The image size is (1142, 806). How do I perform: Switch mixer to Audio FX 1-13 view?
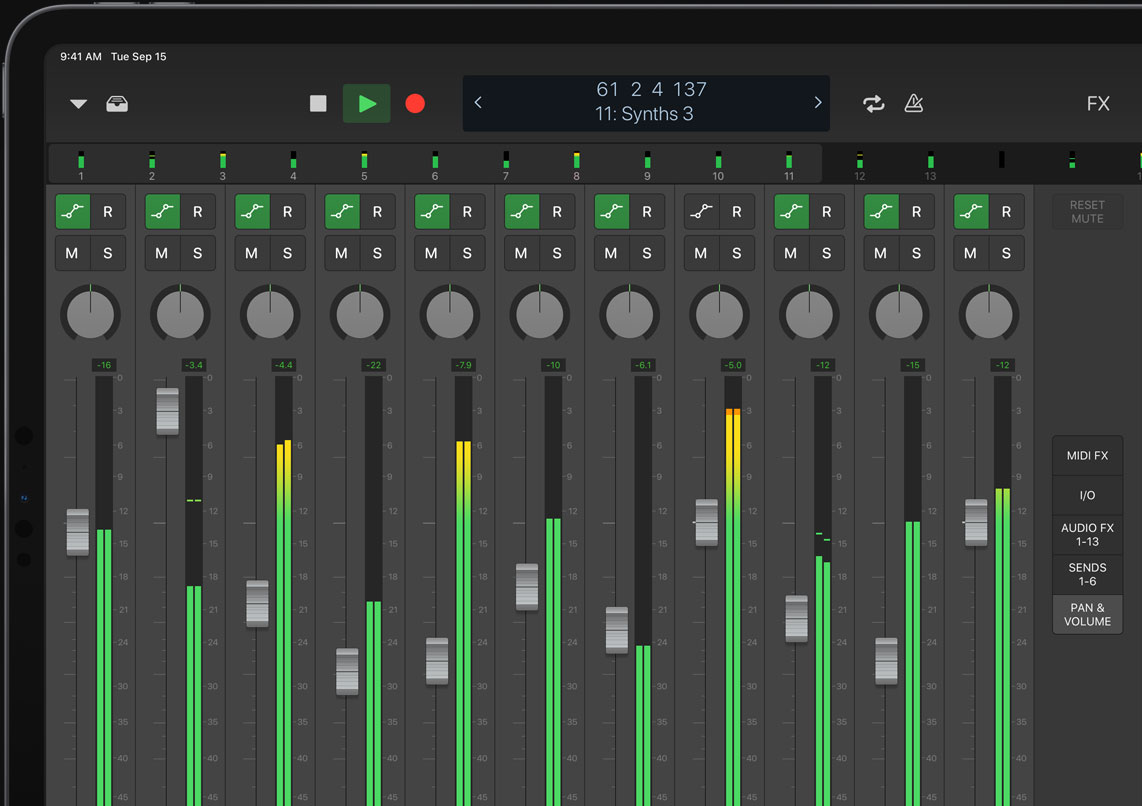click(1087, 535)
